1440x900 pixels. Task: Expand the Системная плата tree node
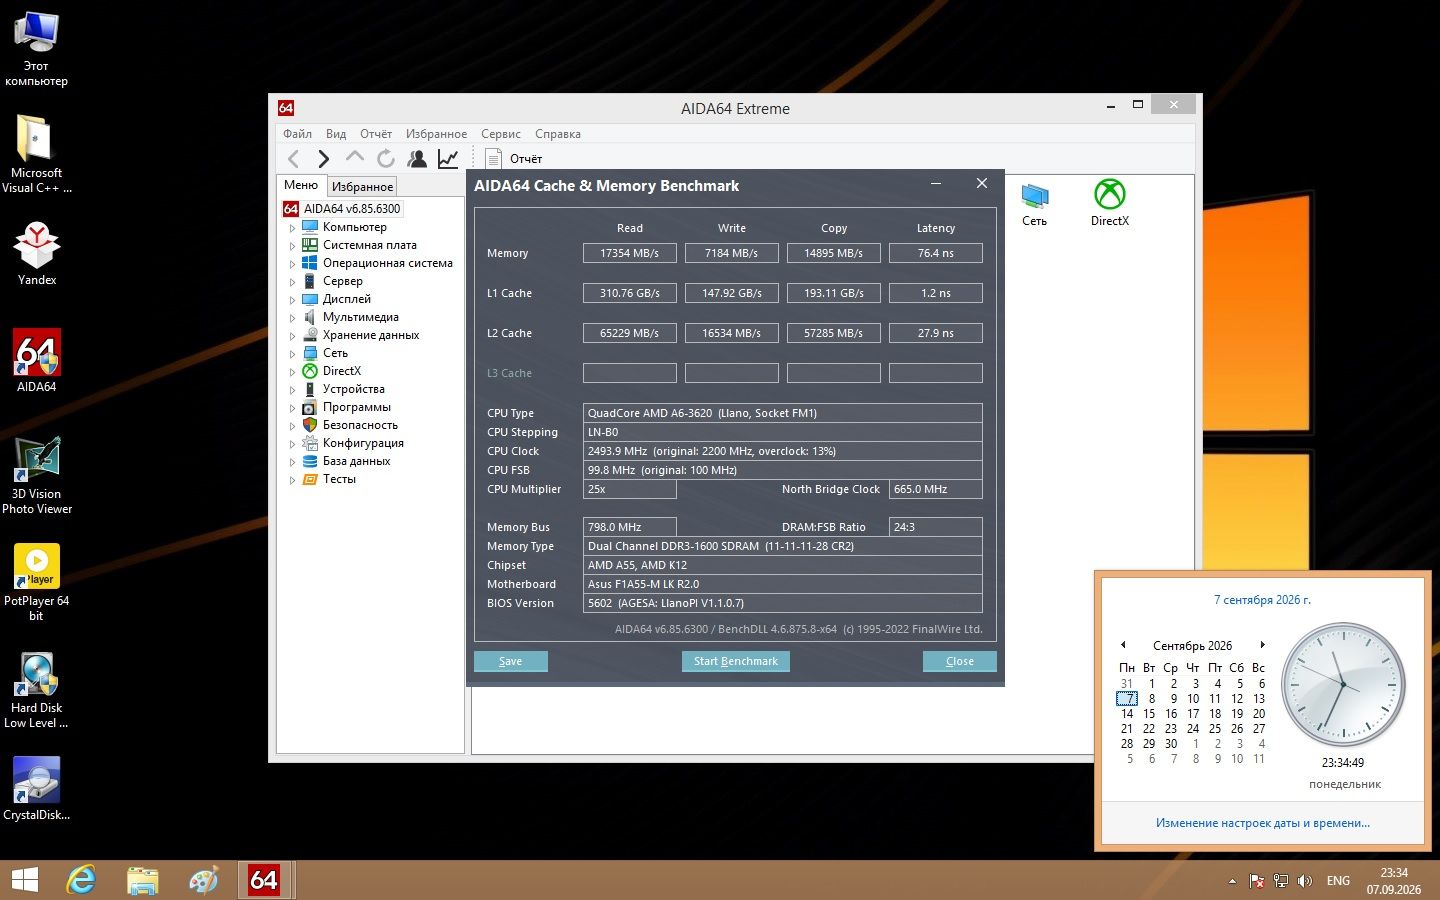tap(293, 246)
